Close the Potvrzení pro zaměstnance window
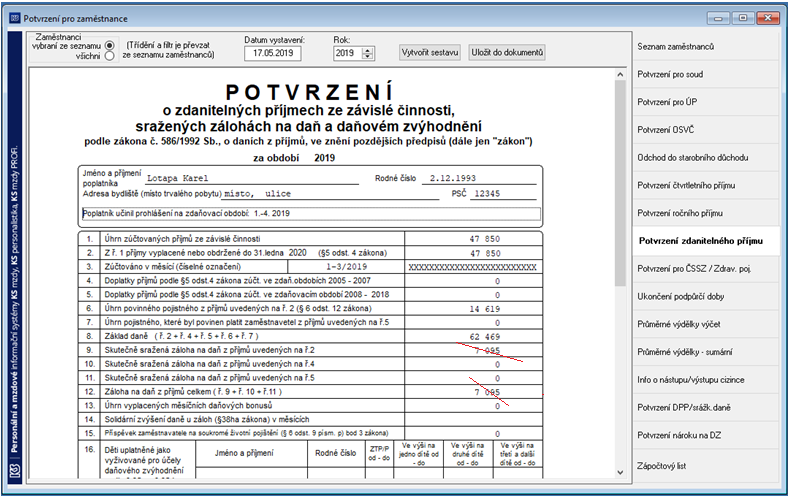 768,18
